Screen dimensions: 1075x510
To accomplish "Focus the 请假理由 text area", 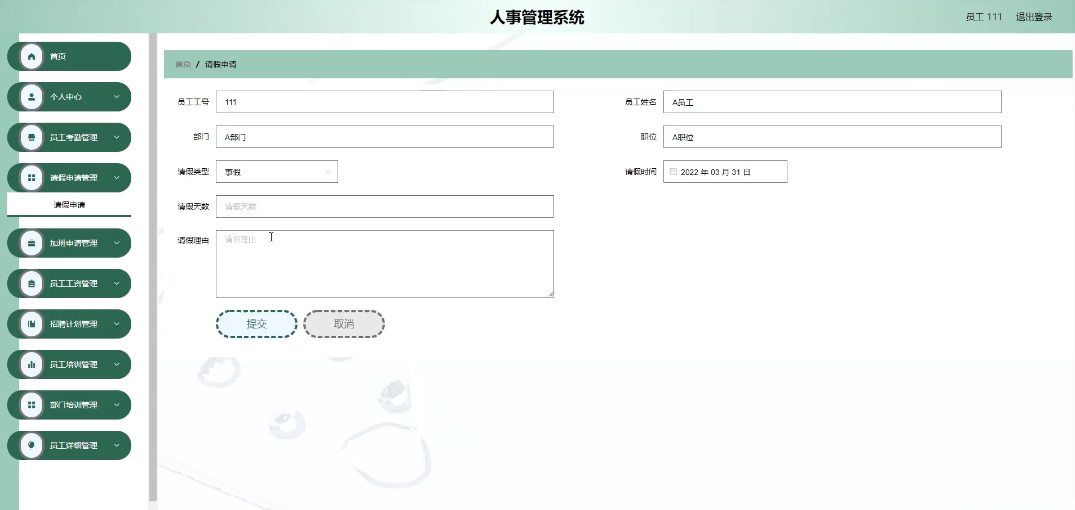I will [385, 264].
